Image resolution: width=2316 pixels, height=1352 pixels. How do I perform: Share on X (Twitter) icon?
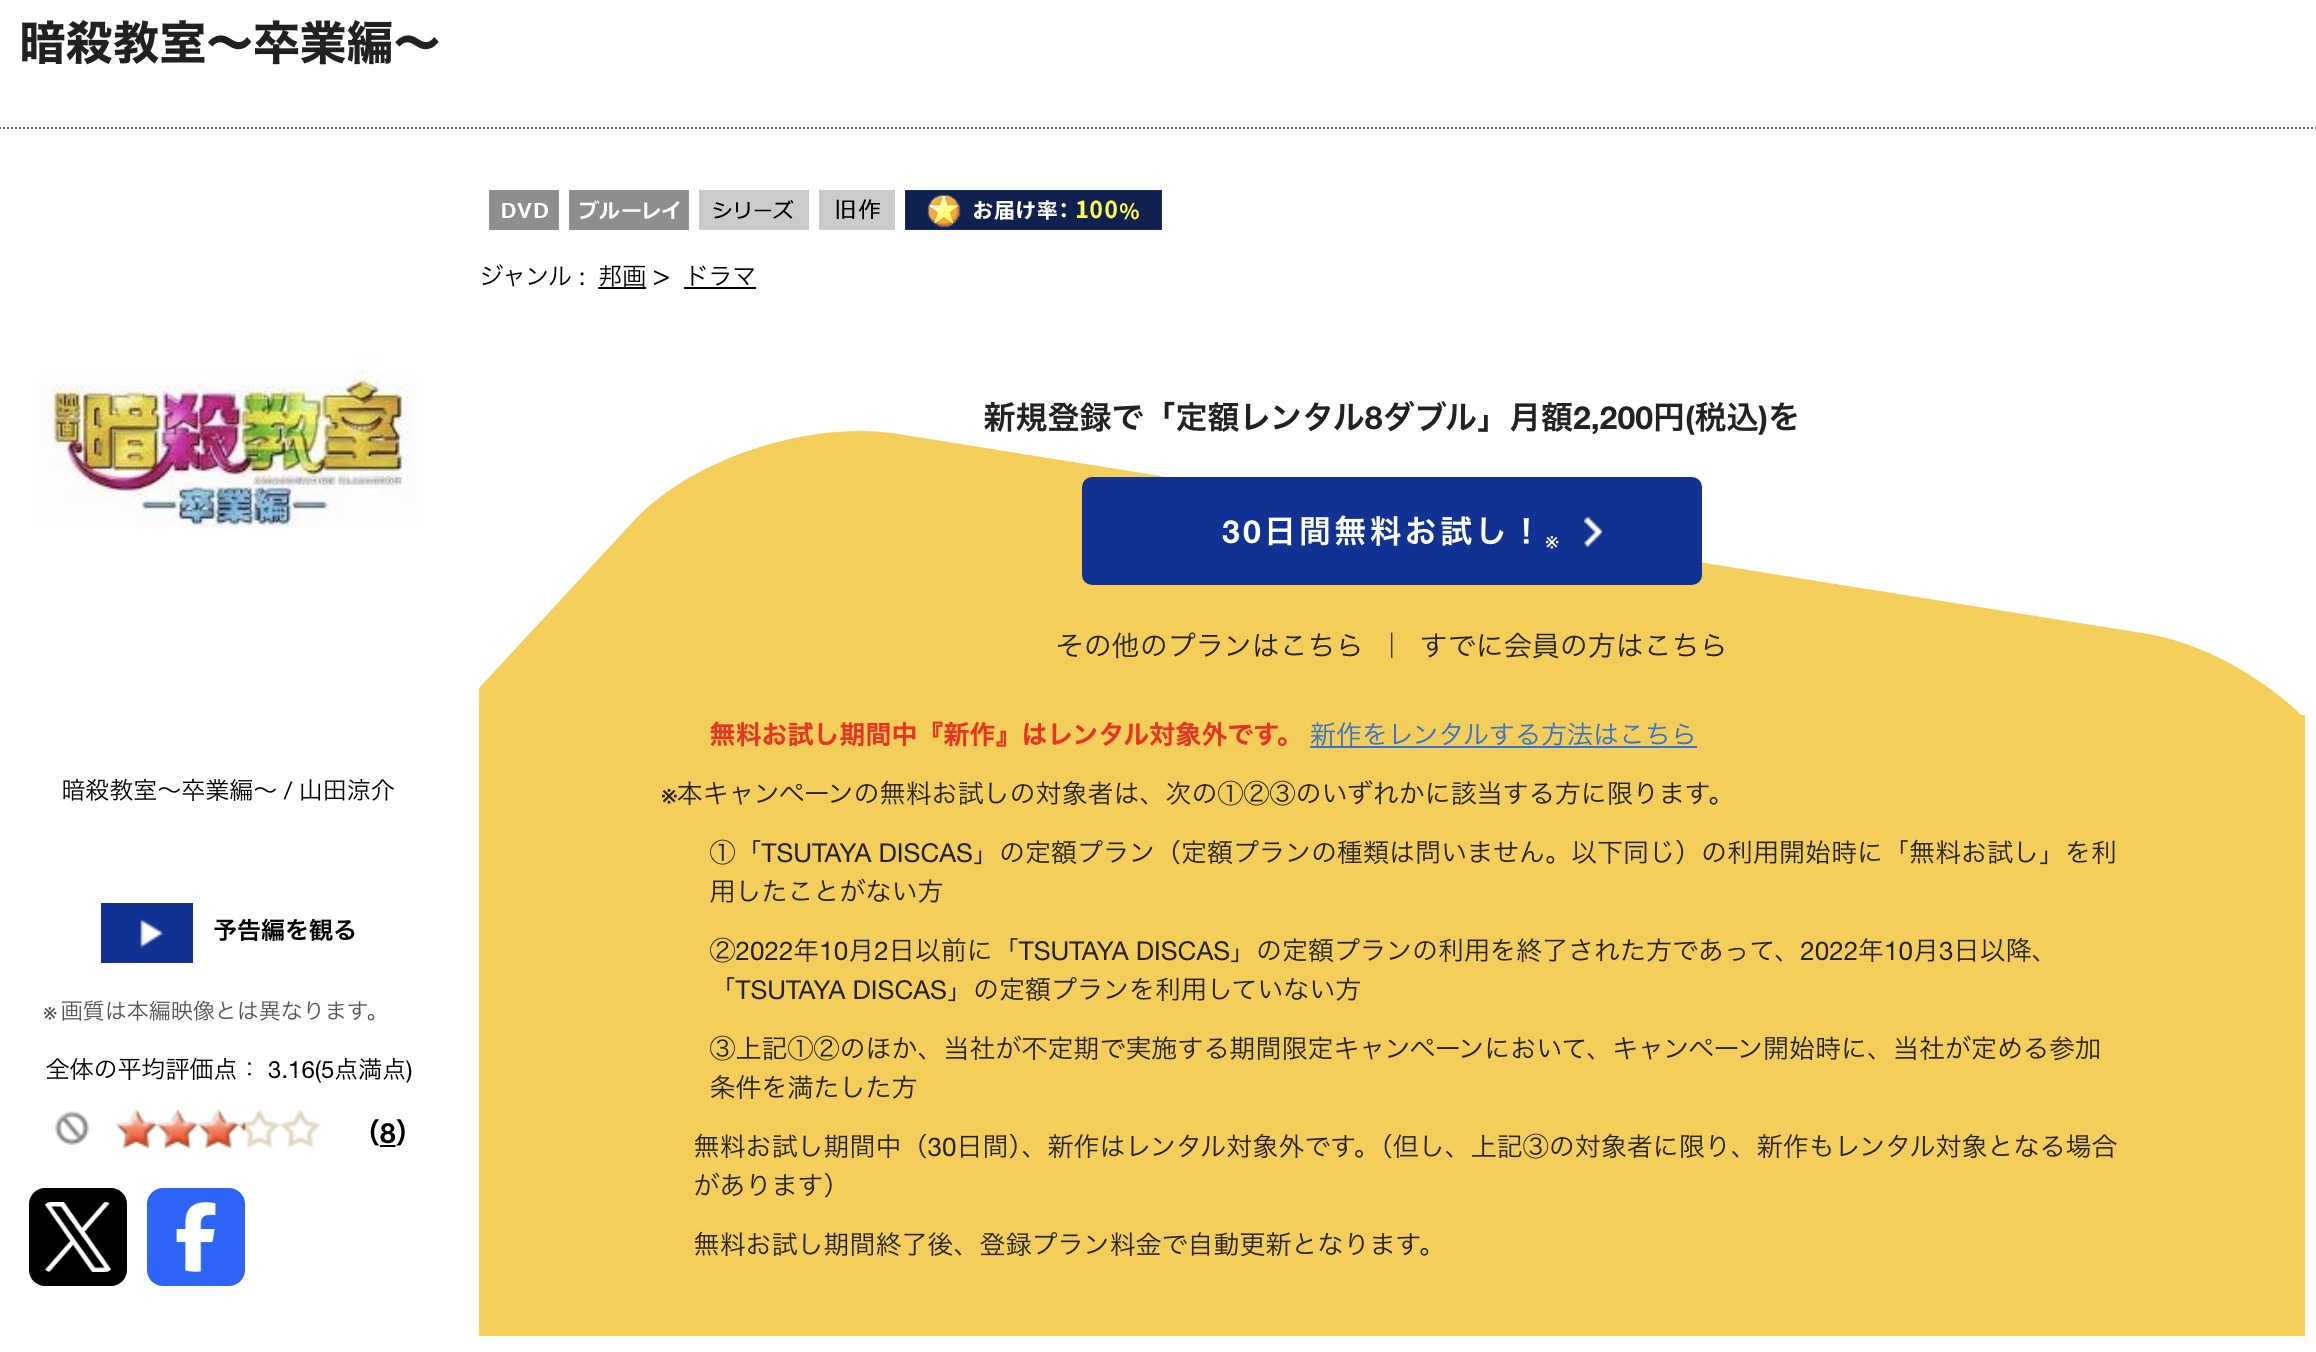coord(78,1237)
